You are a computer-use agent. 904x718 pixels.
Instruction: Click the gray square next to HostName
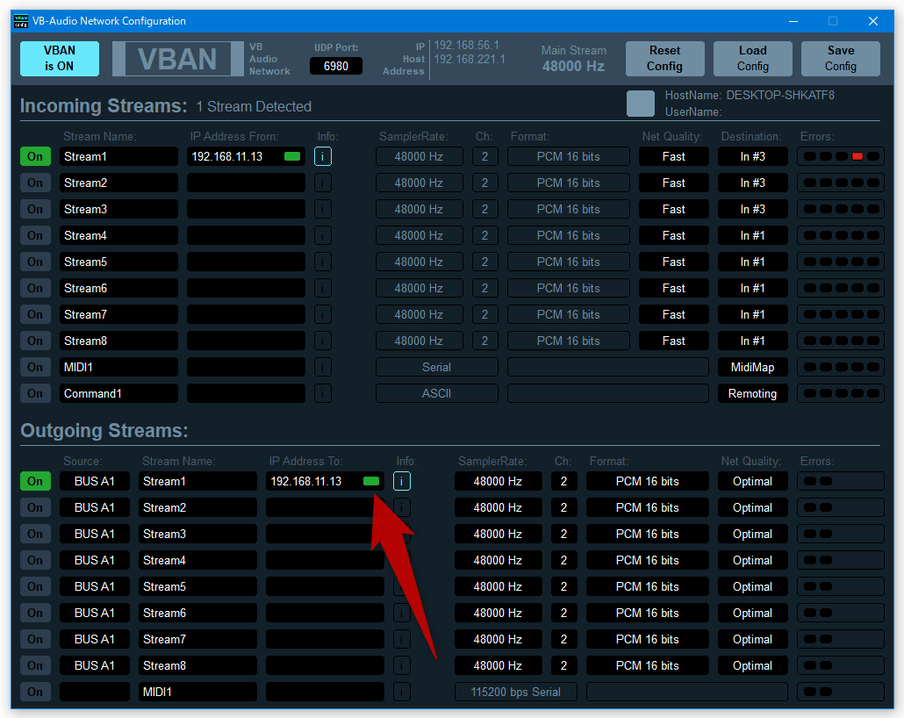641,104
